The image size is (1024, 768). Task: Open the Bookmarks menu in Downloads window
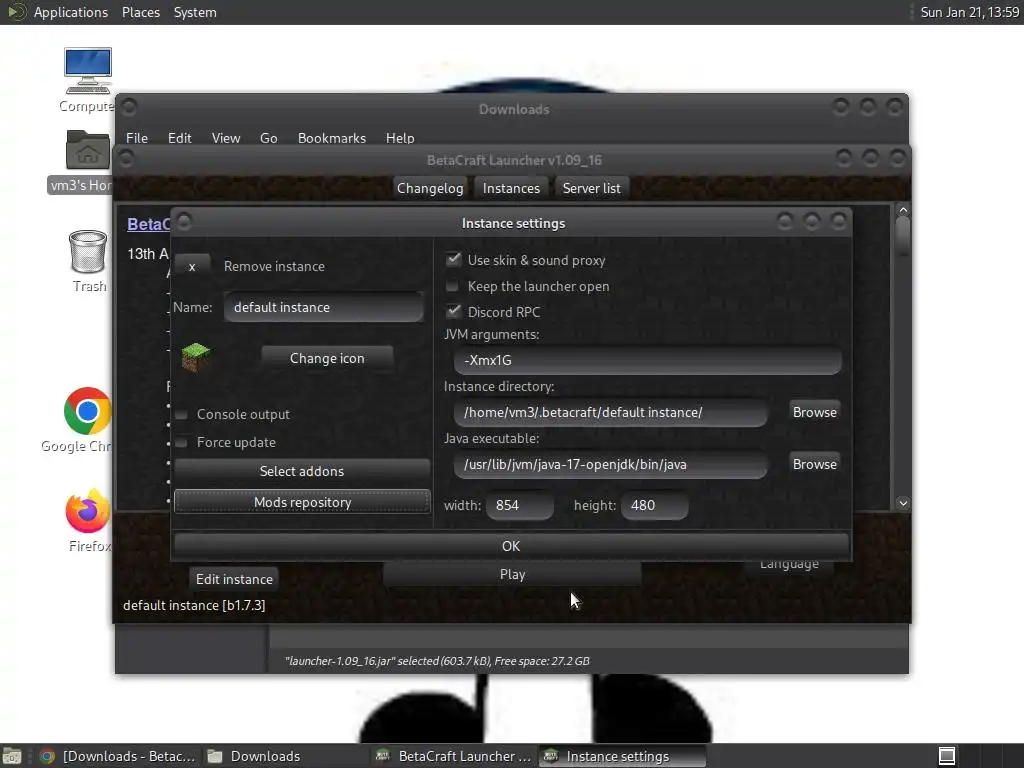(x=332, y=138)
